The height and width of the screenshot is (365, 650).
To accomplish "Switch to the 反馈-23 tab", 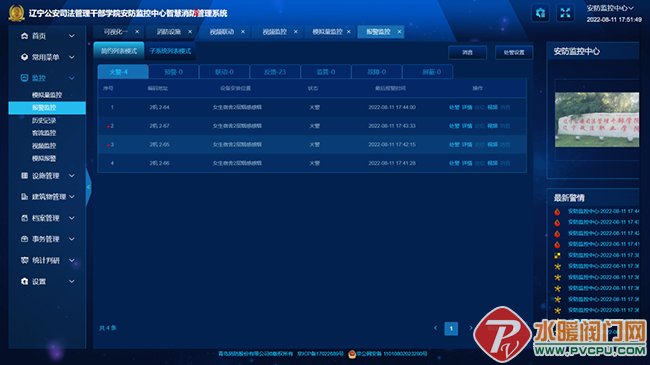I will point(275,72).
